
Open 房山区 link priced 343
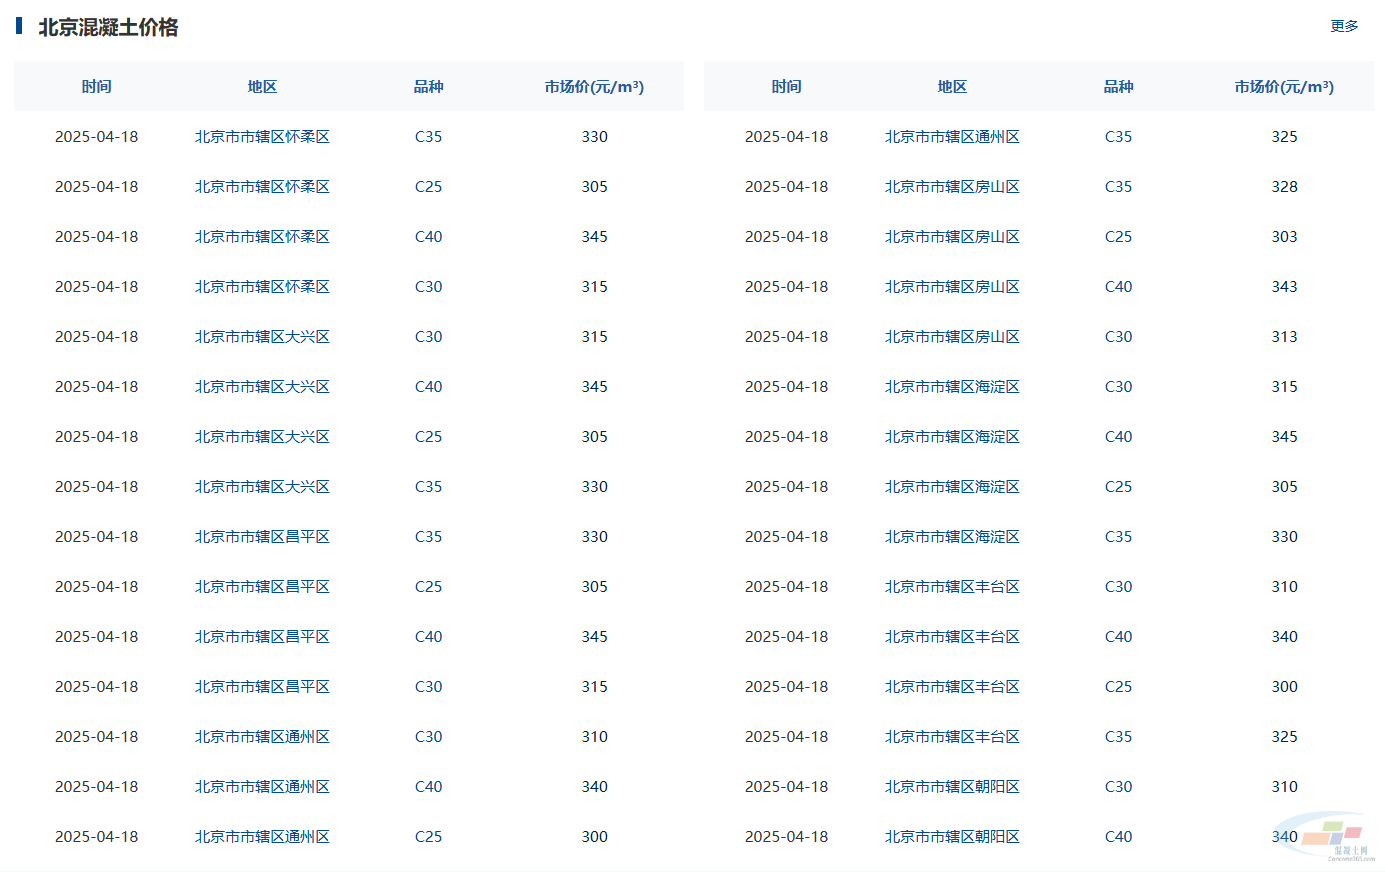(952, 287)
